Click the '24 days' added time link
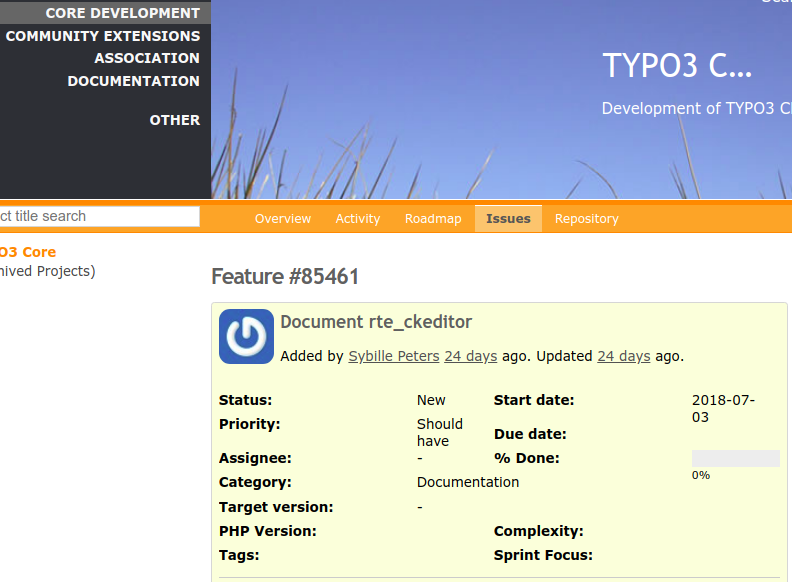Screen dimensions: 792x582 pyautogui.click(x=471, y=356)
